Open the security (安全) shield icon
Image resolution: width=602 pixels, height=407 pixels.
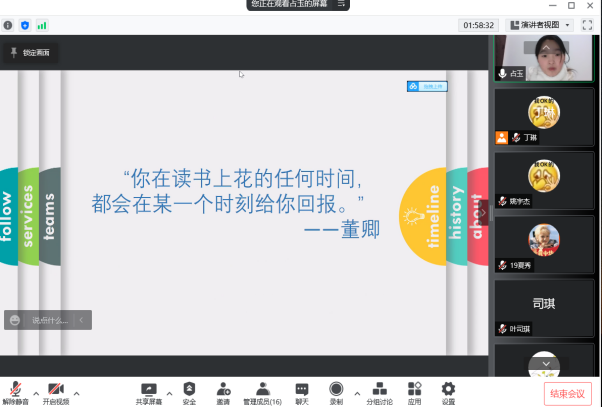pyautogui.click(x=189, y=388)
